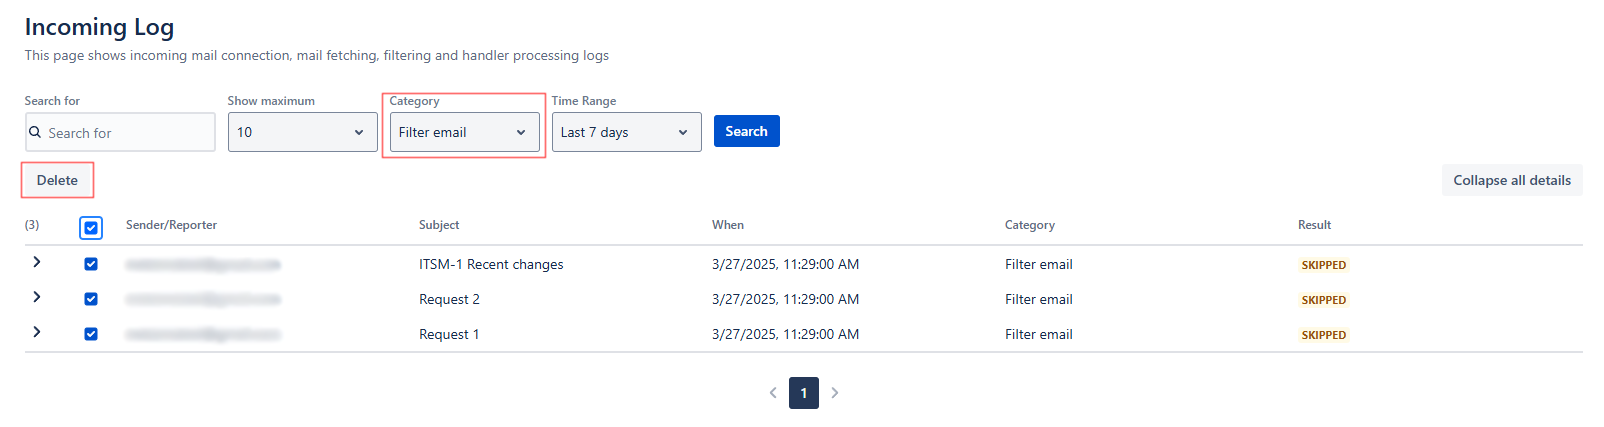Viewport: 1604px width, 427px height.
Task: Open the Category filter dropdown
Action: (464, 132)
